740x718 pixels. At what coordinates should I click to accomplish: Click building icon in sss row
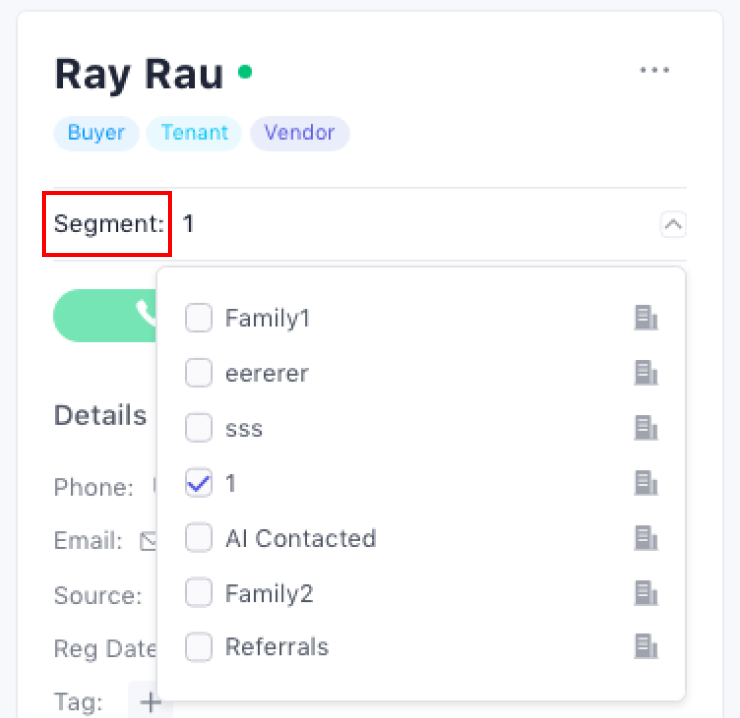coord(646,429)
